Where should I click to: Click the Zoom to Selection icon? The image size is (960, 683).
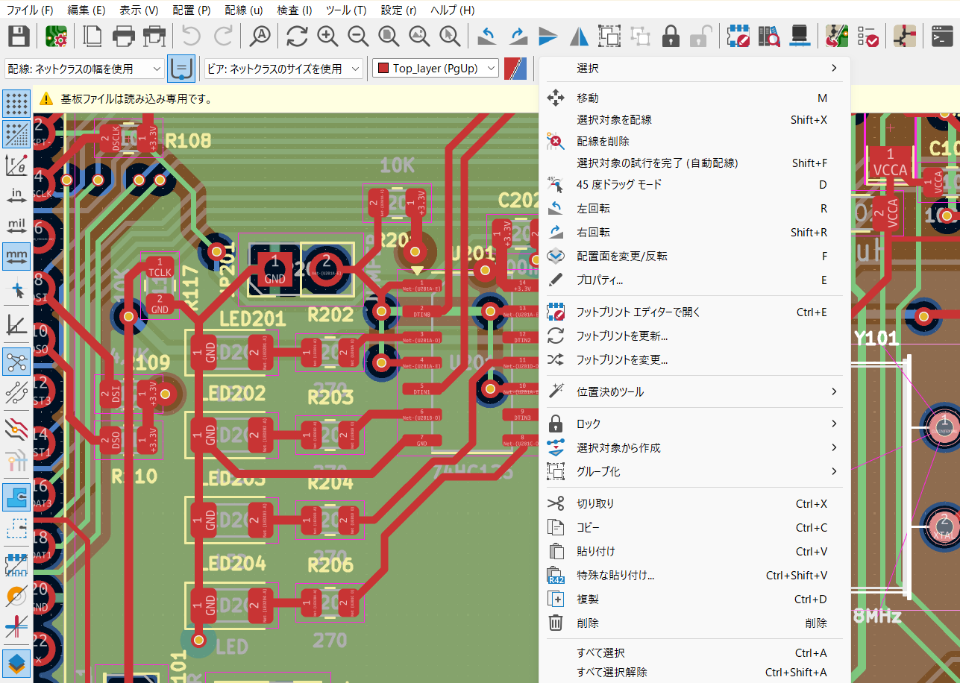(450, 37)
